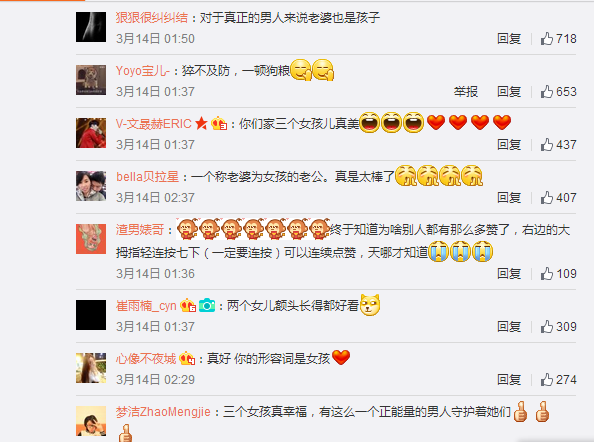Viewport: 594px width, 442px height.
Task: Reply to Yoyo宝儿's comment
Action: [x=509, y=92]
